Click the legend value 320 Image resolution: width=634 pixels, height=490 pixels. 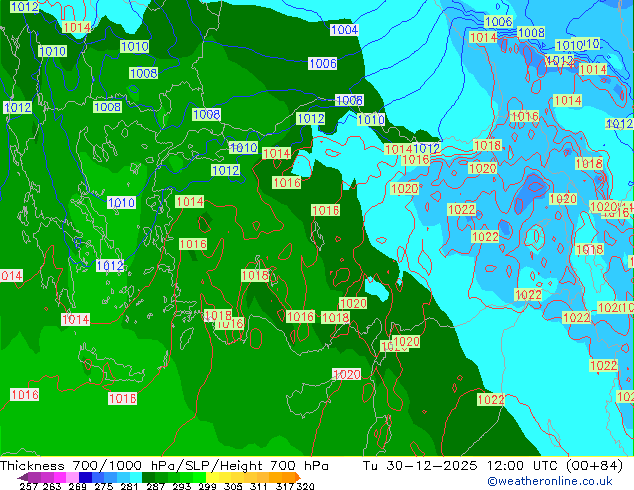click(x=305, y=486)
